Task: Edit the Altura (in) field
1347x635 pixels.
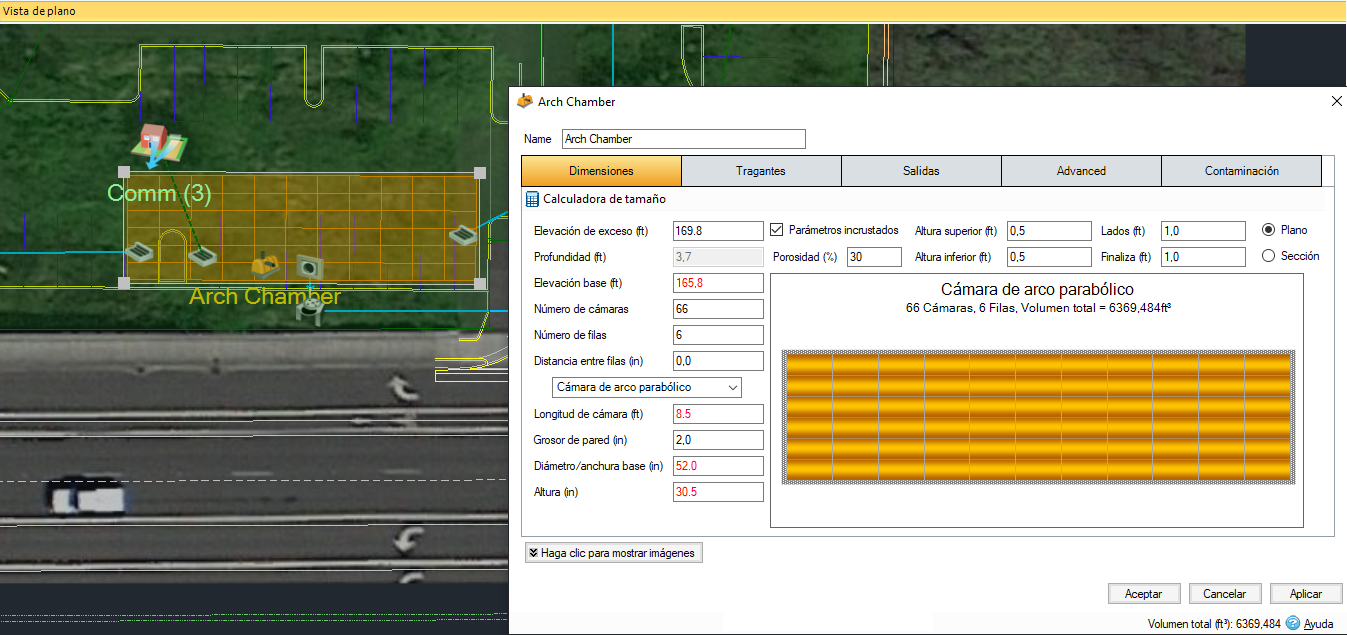Action: [x=719, y=492]
